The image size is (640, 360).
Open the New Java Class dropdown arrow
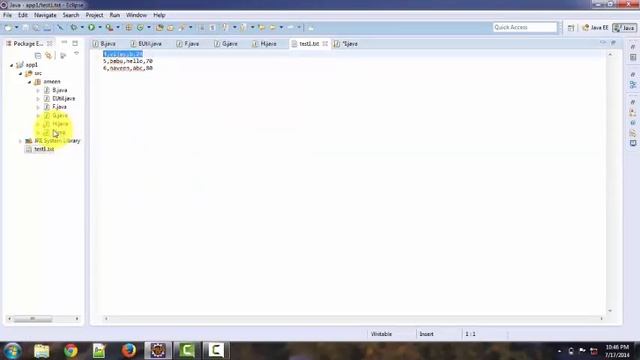point(149,28)
